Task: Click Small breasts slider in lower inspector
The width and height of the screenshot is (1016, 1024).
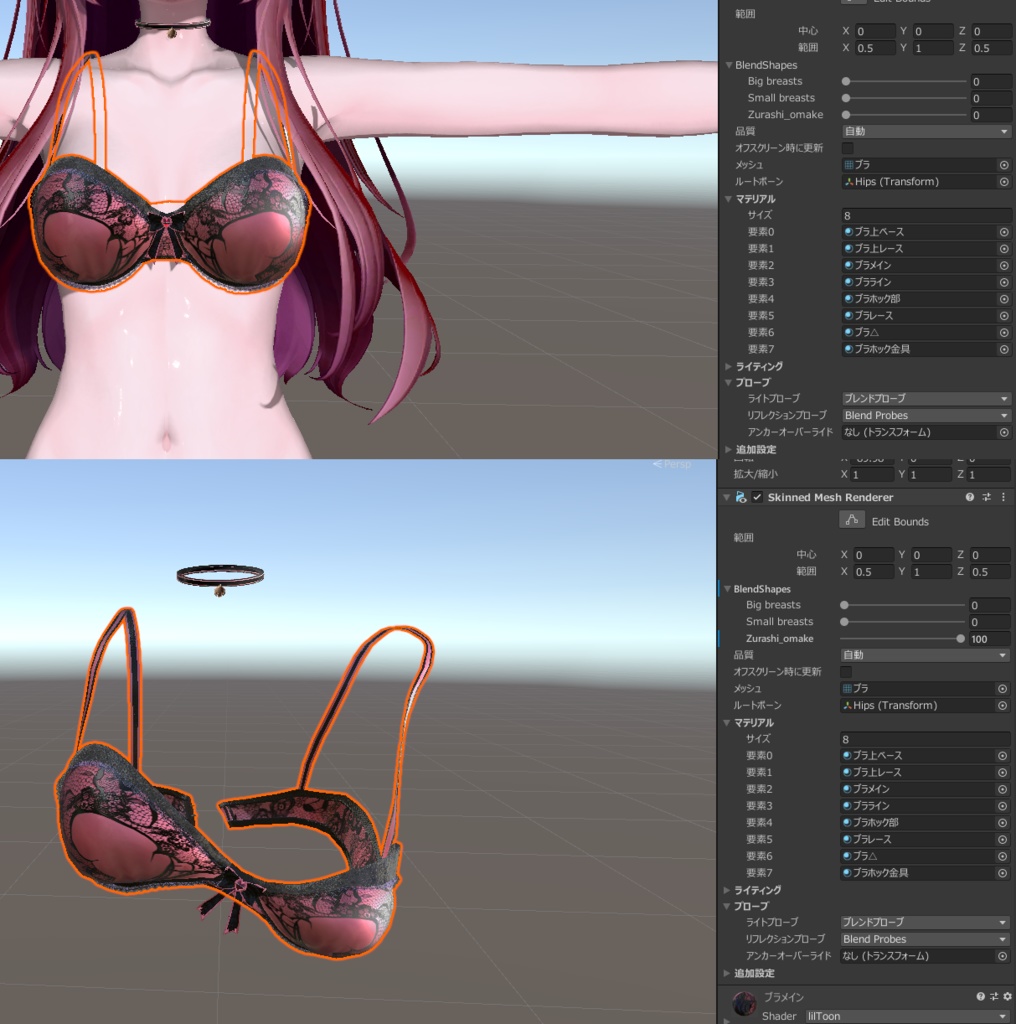Action: point(902,622)
